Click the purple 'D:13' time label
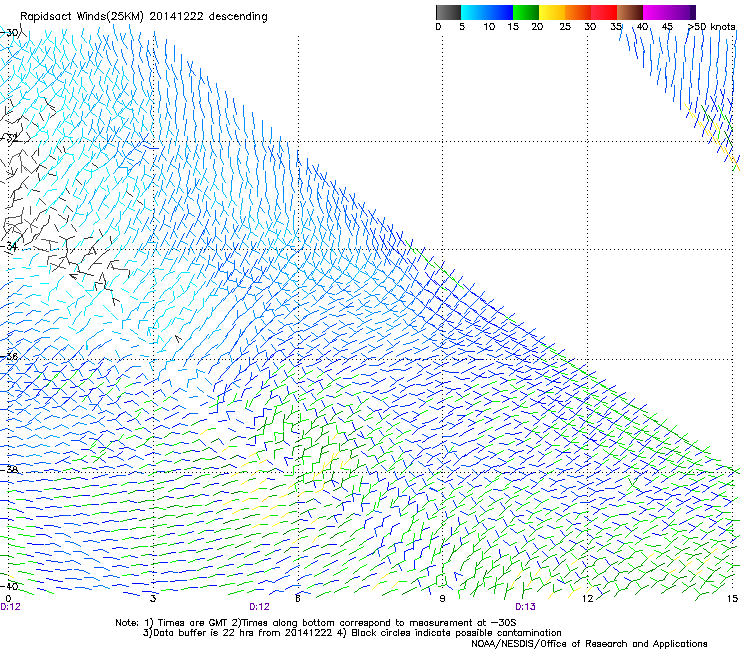 click(x=525, y=607)
